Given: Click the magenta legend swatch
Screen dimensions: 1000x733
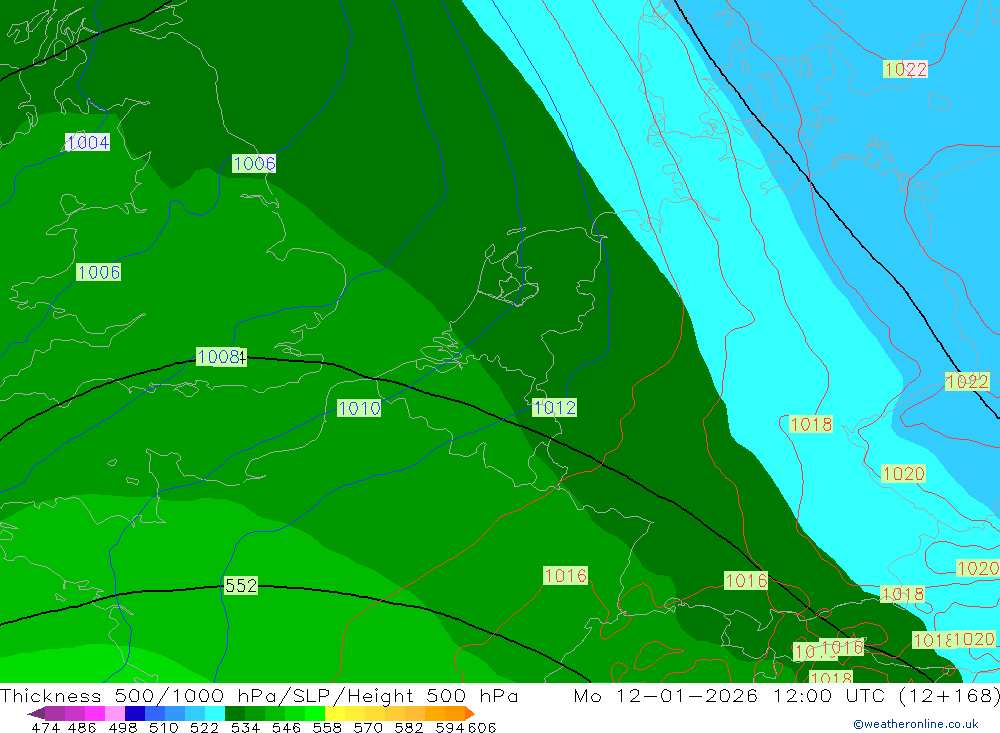Looking at the screenshot, I should pyautogui.click(x=95, y=713).
